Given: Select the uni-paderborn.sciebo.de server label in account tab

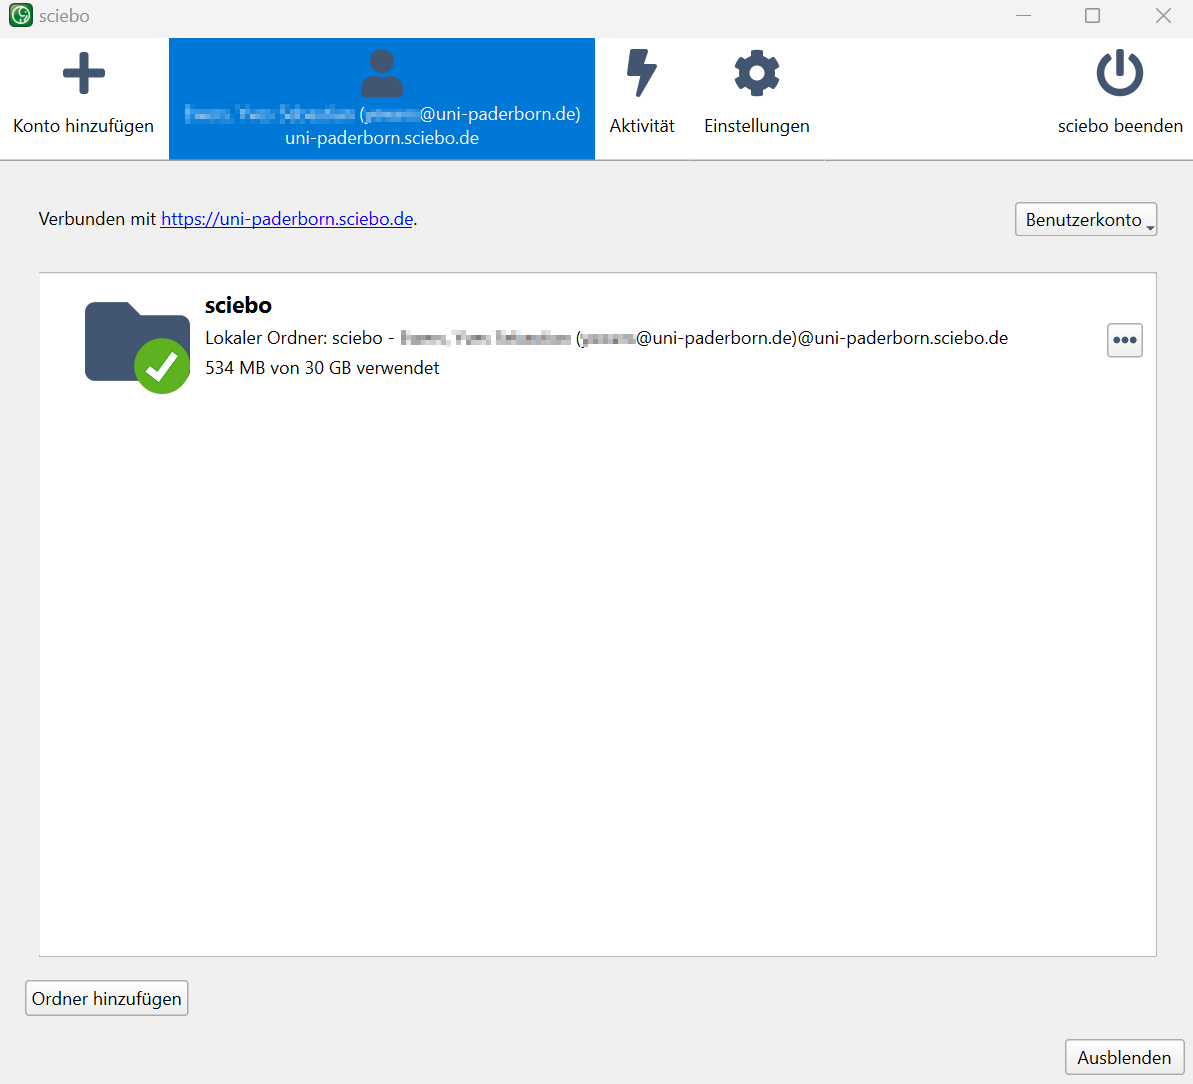Looking at the screenshot, I should (x=381, y=138).
